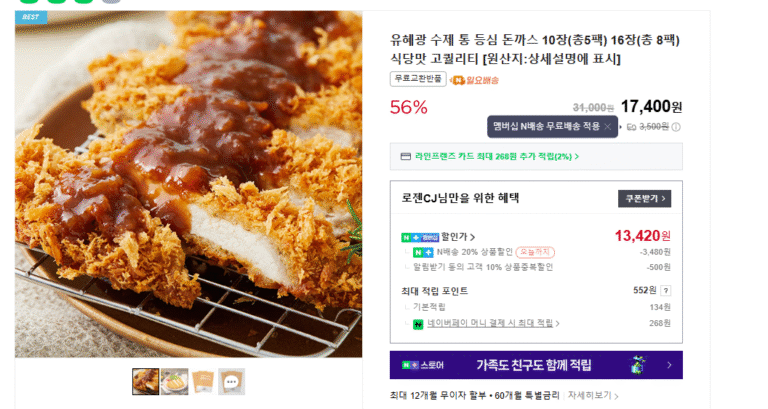Select the first tonkatsu thumbnail
This screenshot has height=409, width=768.
(x=145, y=381)
